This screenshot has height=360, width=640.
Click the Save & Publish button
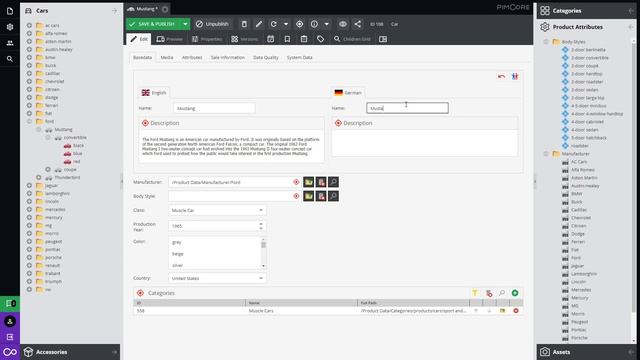152,24
